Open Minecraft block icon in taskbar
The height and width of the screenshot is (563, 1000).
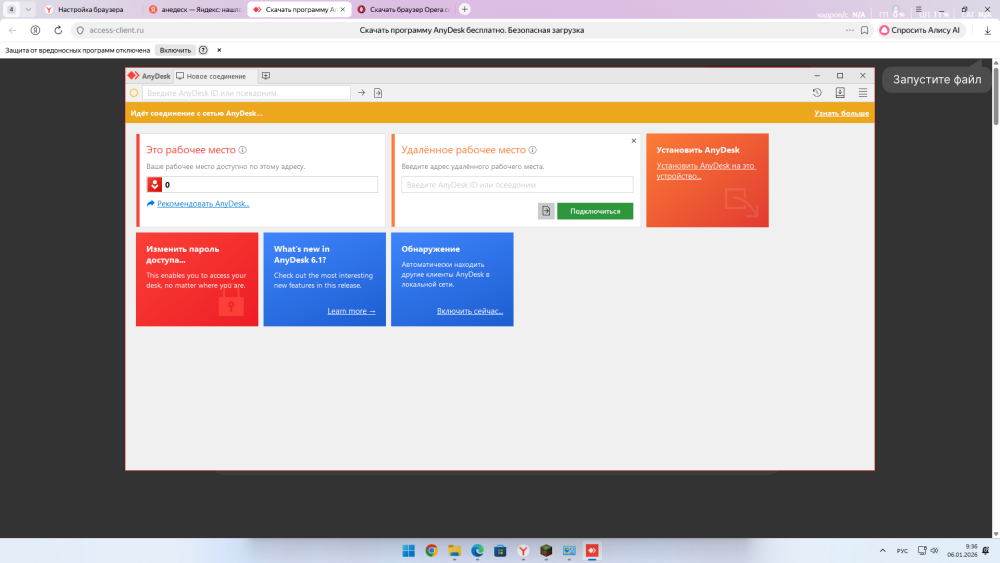coord(546,551)
